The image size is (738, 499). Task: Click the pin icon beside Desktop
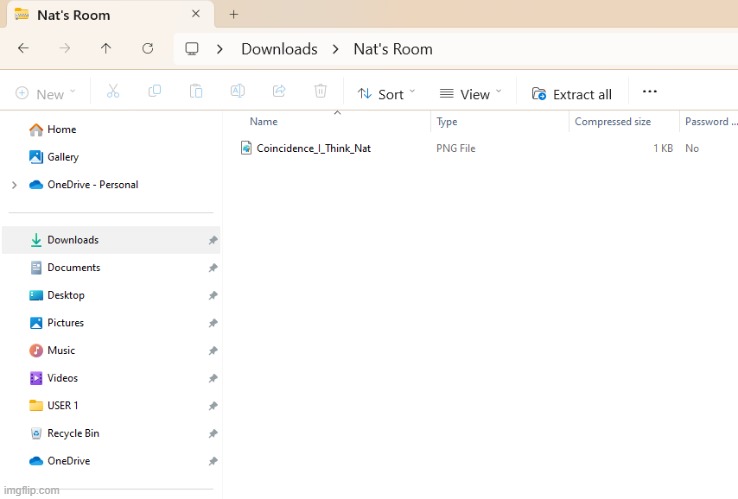click(213, 296)
